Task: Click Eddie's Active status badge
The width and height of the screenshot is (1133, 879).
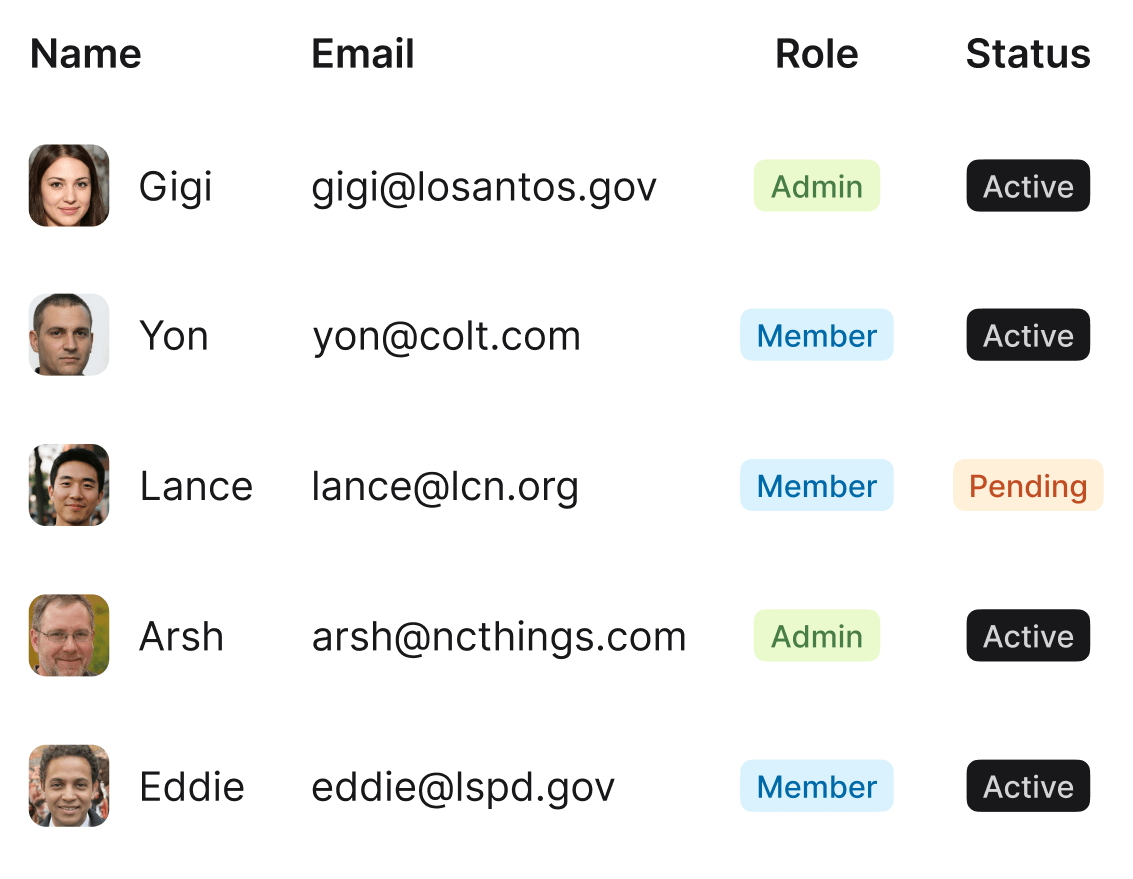Action: pos(1028,786)
